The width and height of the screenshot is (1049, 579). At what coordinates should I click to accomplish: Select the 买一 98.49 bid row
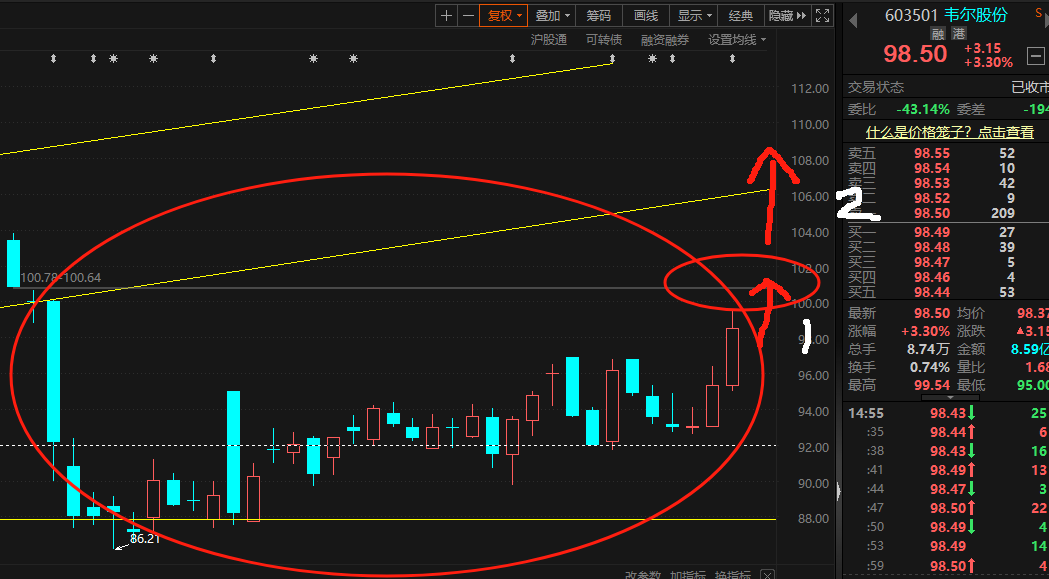tap(945, 232)
